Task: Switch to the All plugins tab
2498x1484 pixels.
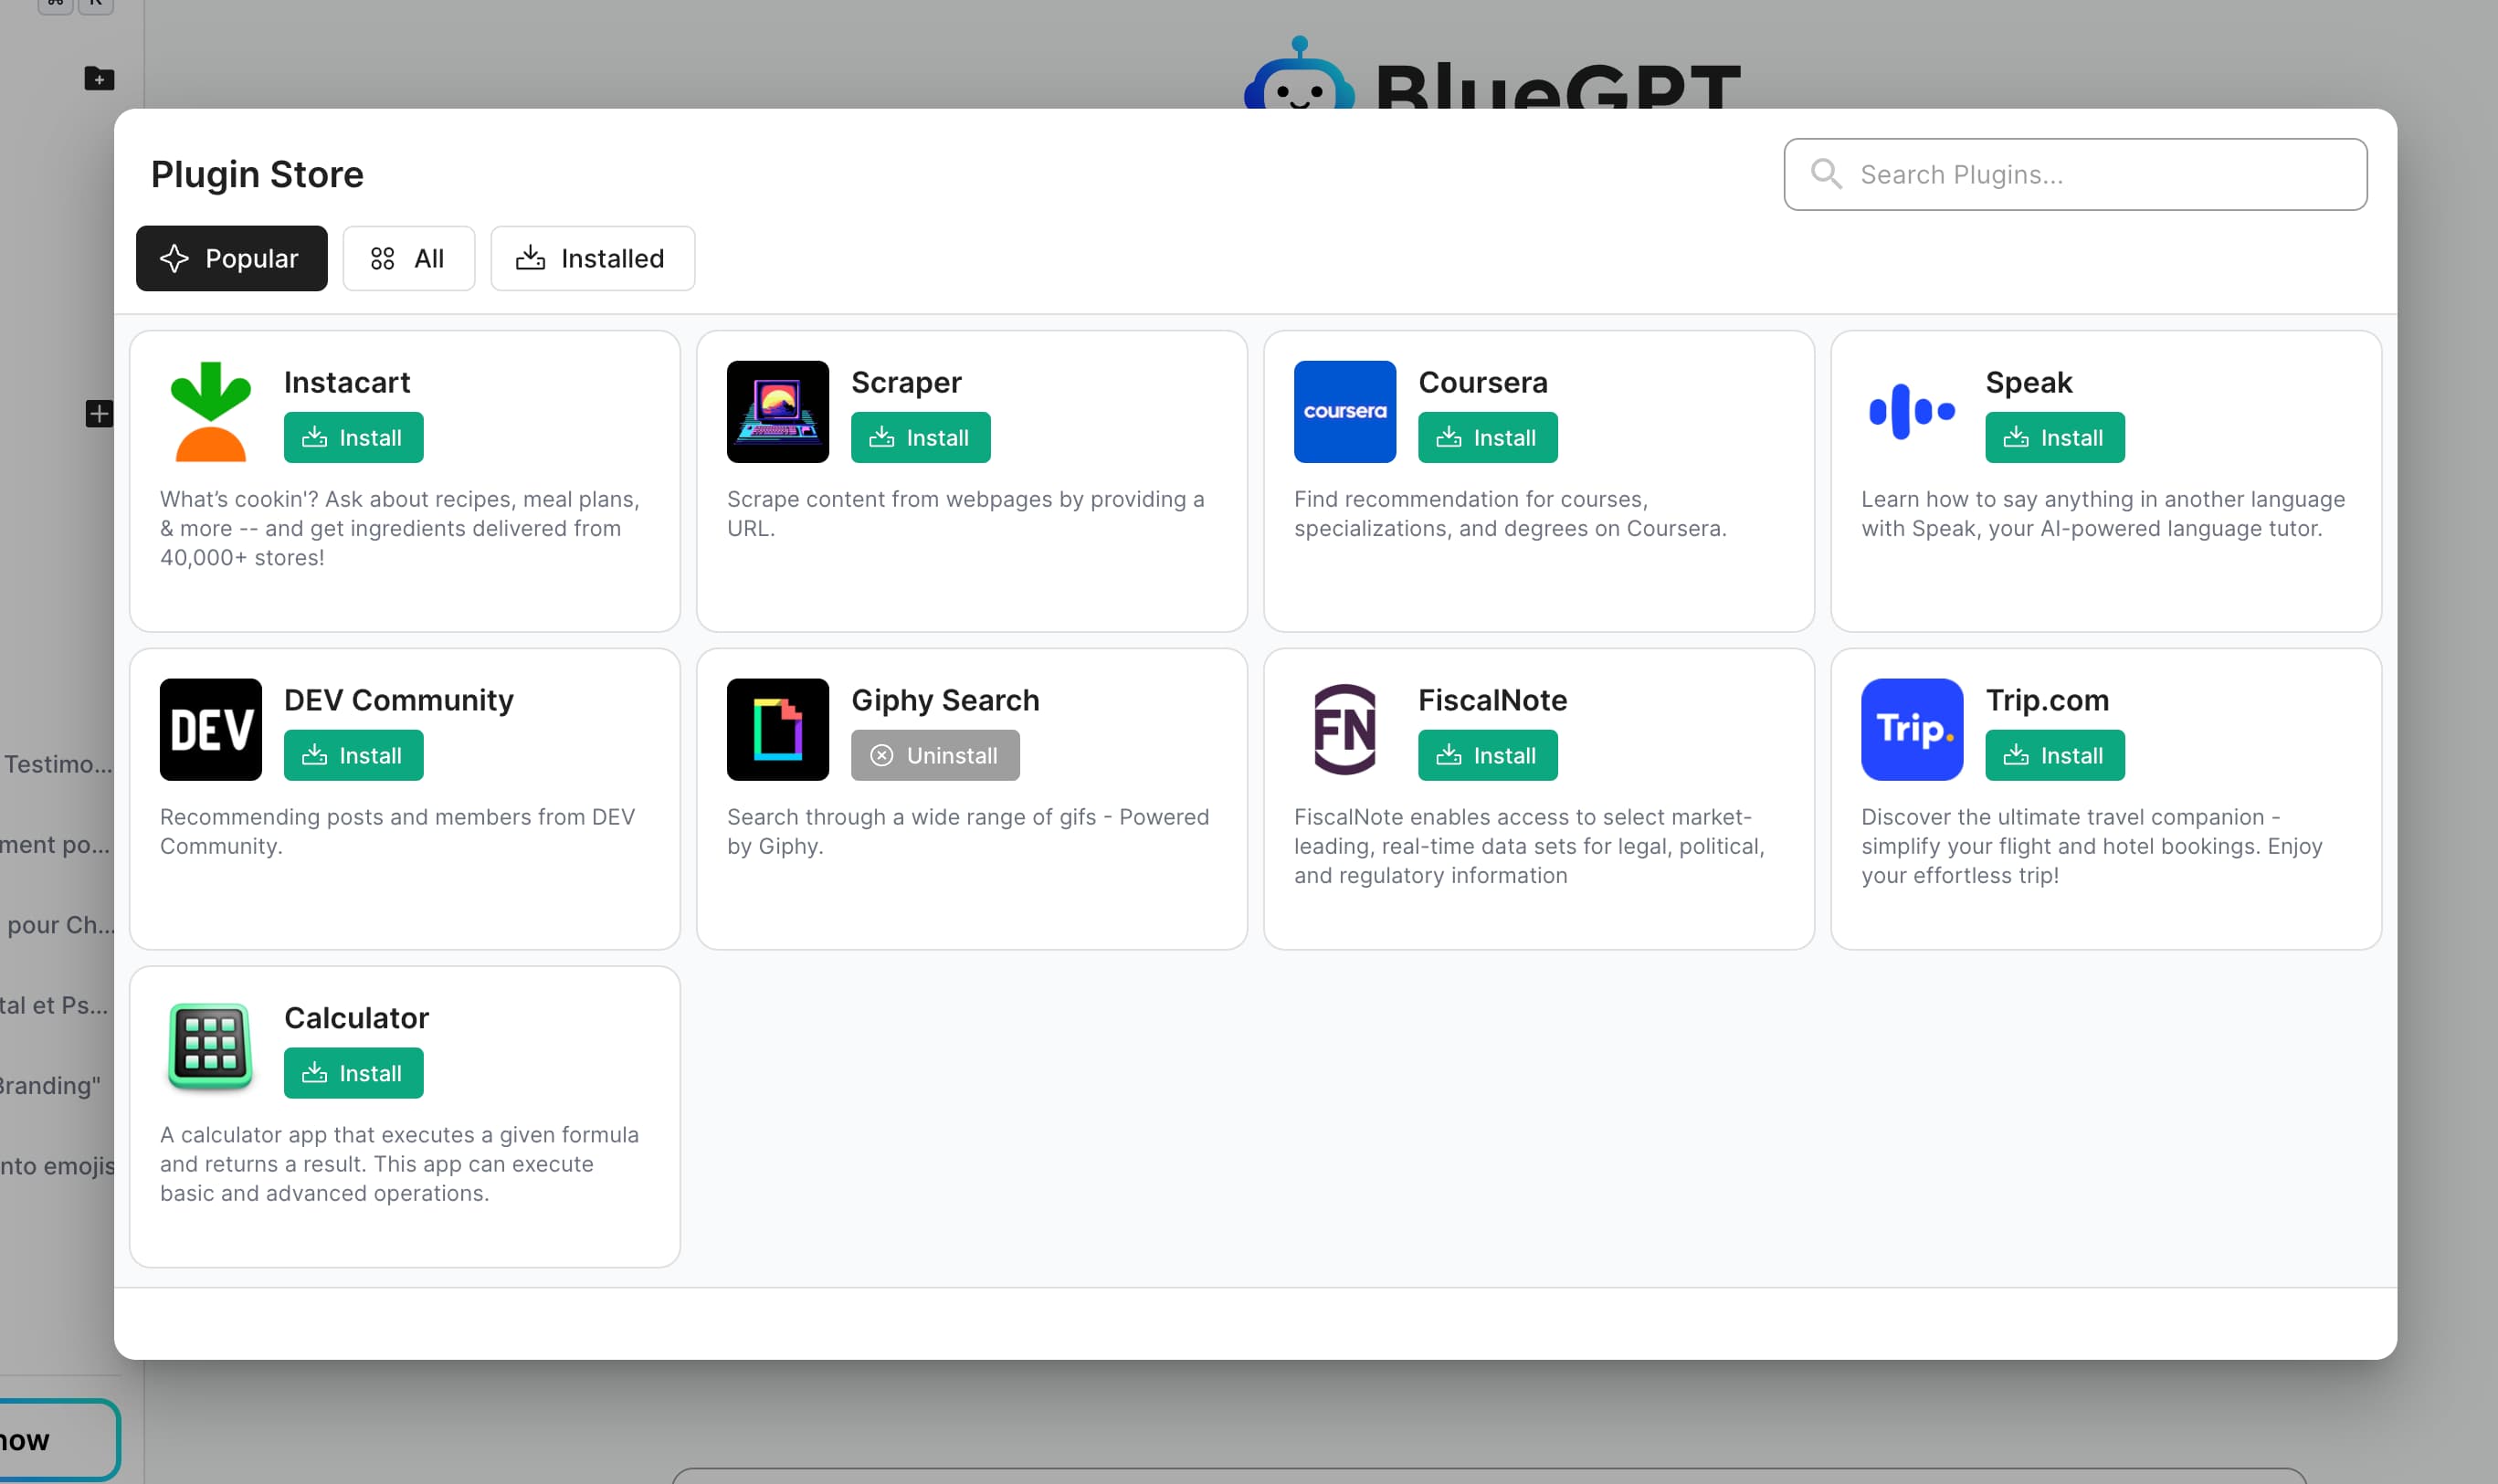Action: pos(408,258)
